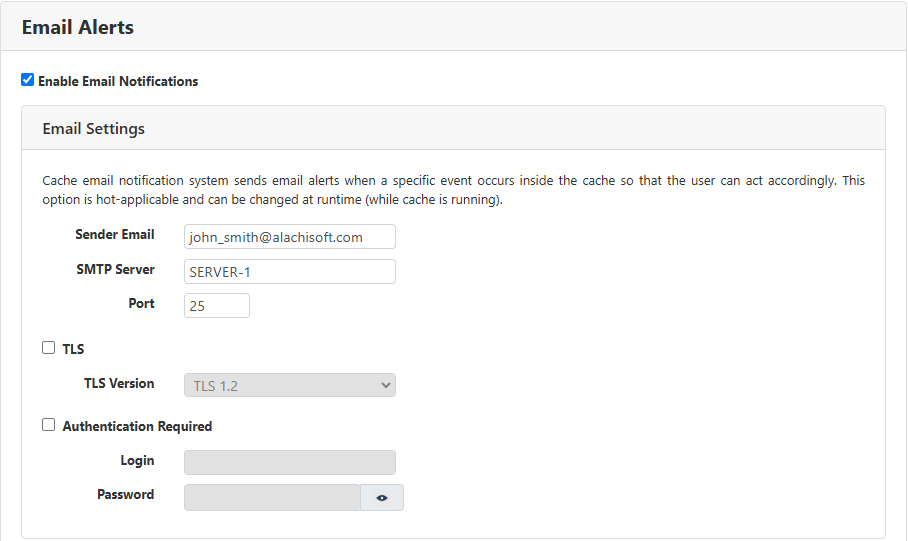Check Authentication Required box
The width and height of the screenshot is (908, 541).
tap(49, 425)
